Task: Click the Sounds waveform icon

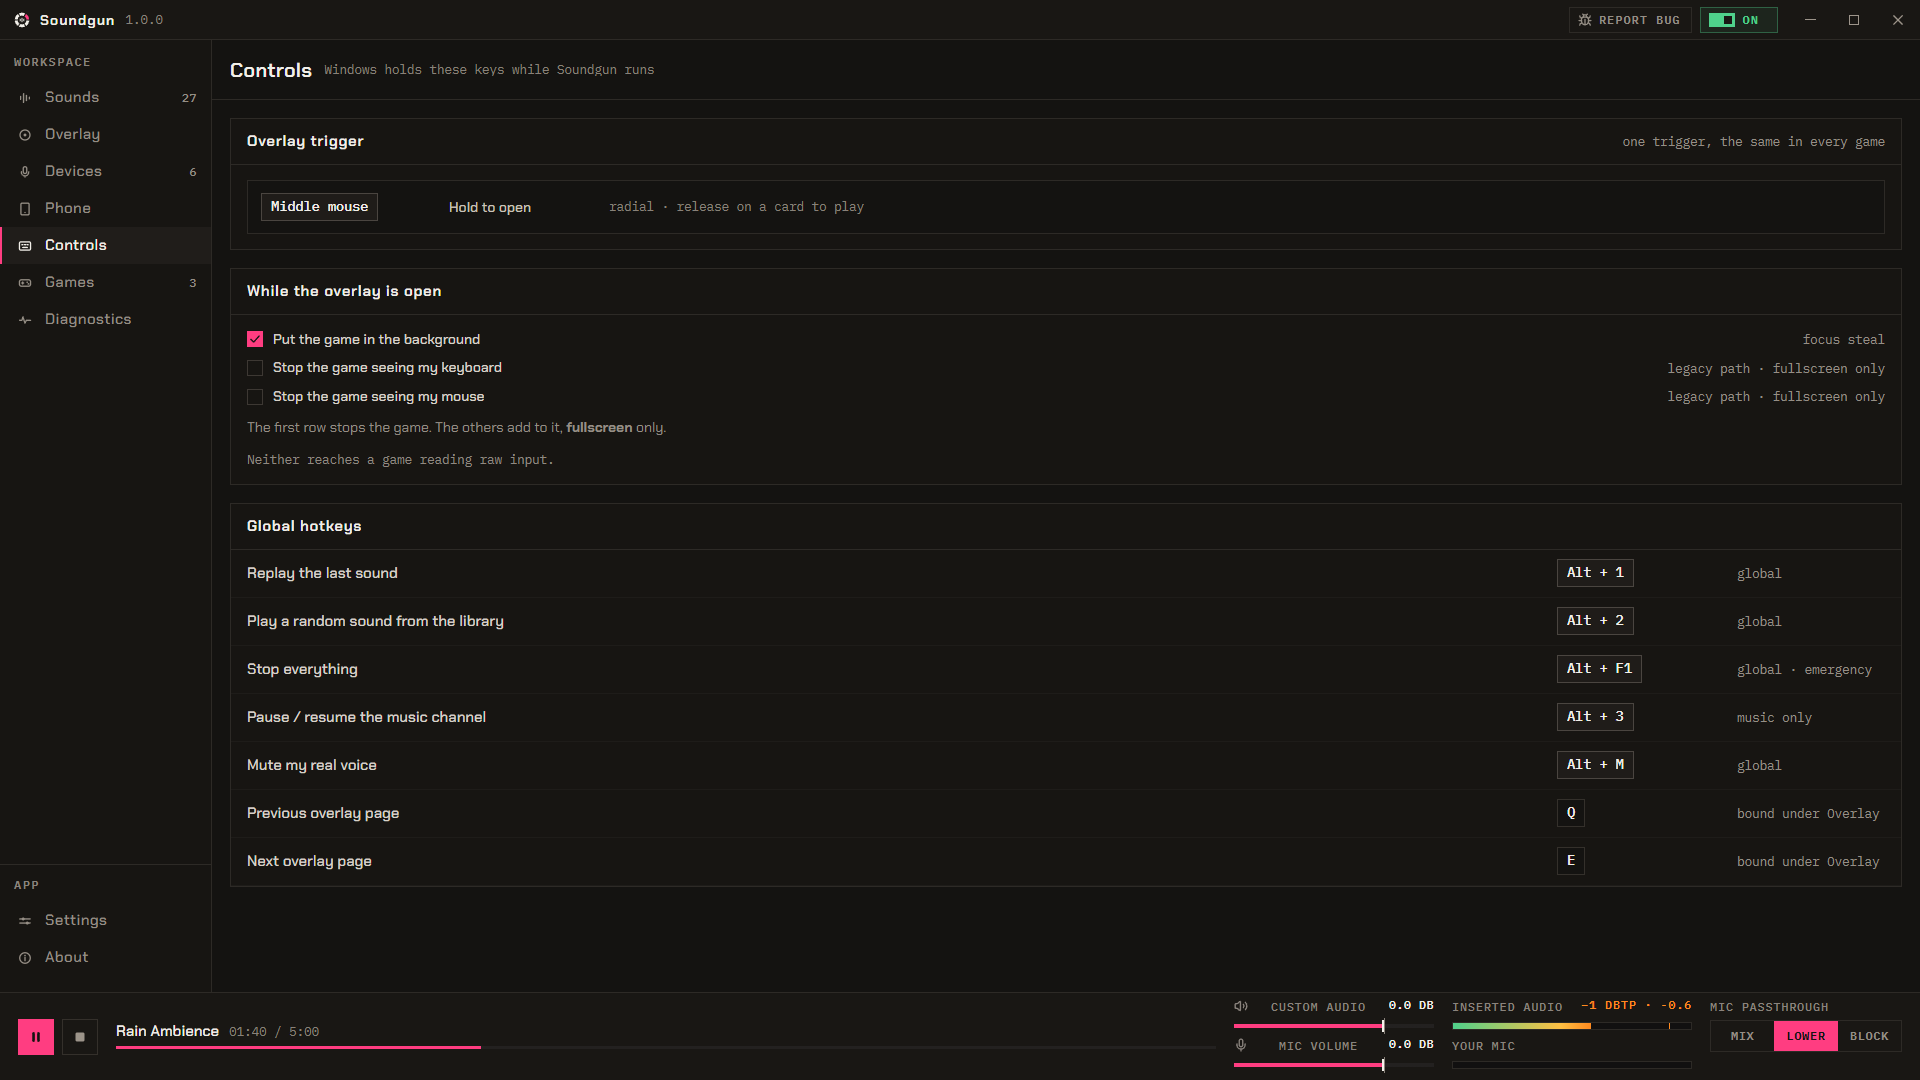Action: [x=25, y=97]
